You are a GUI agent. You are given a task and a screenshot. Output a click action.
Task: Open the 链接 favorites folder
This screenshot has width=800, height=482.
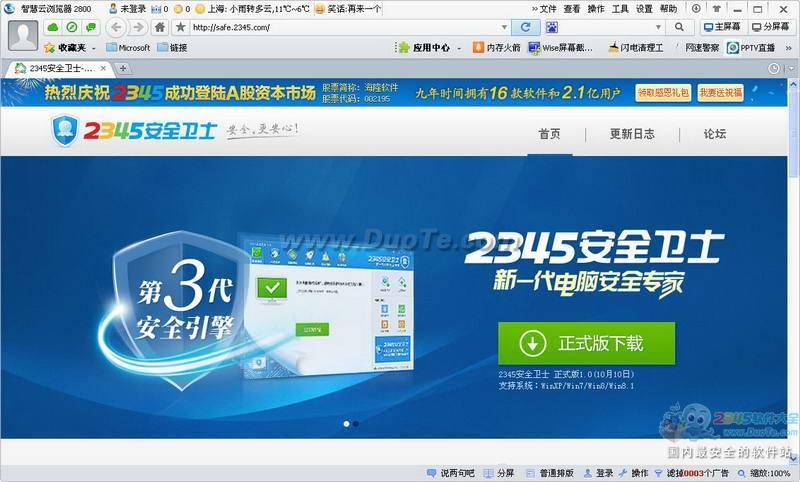point(172,47)
